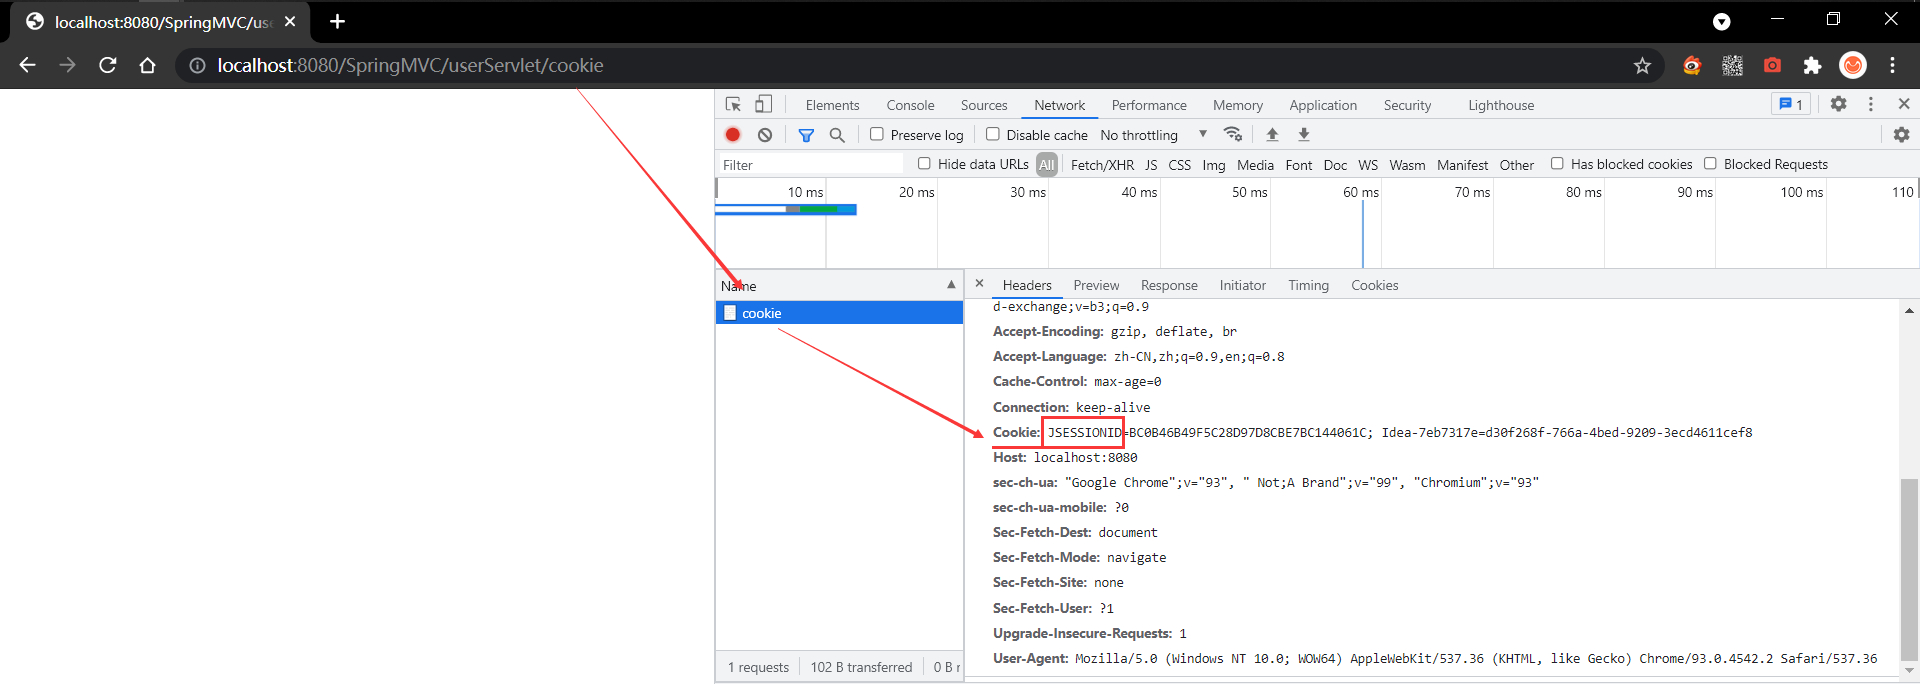Filter requests by CSS type
Viewport: 1920px width, 684px height.
coord(1180,165)
